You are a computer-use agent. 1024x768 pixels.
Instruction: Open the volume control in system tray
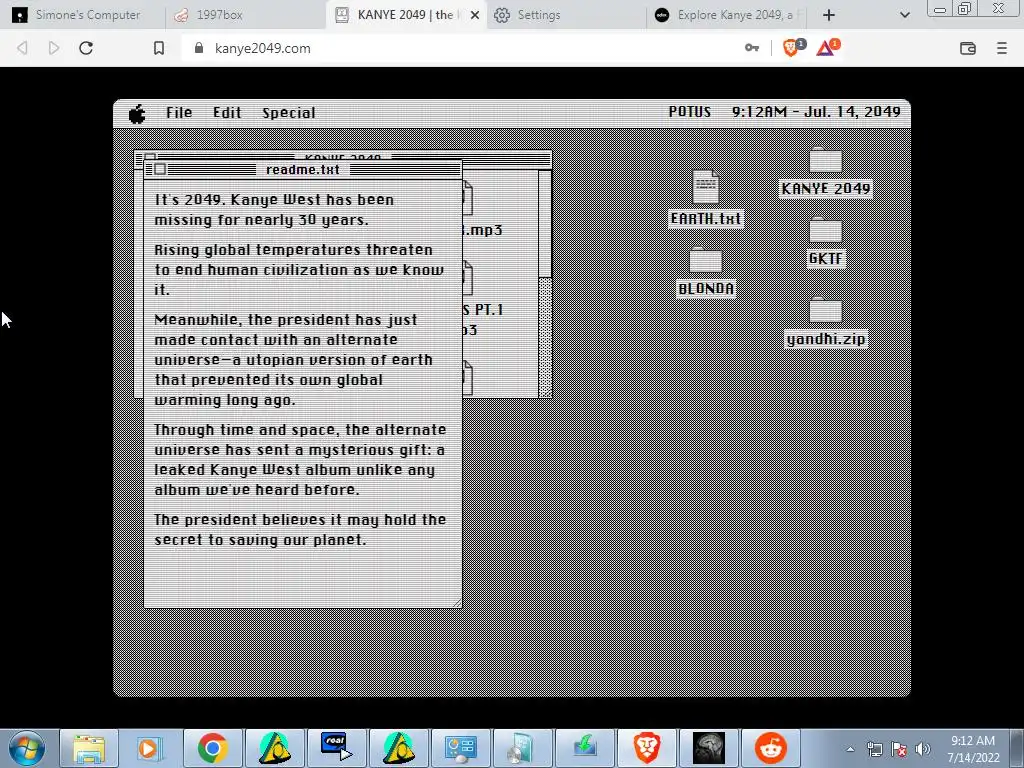point(922,749)
